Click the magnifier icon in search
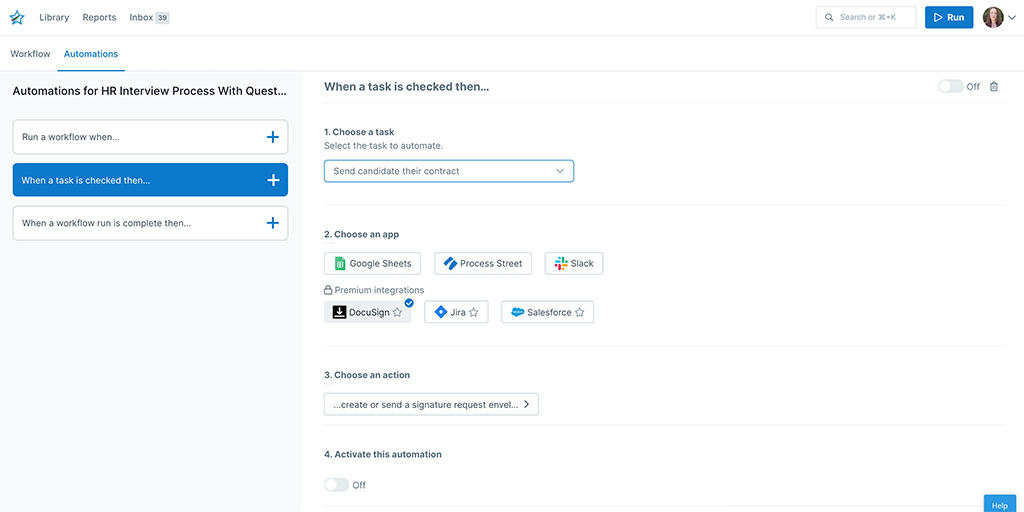1024x512 pixels. coord(829,18)
